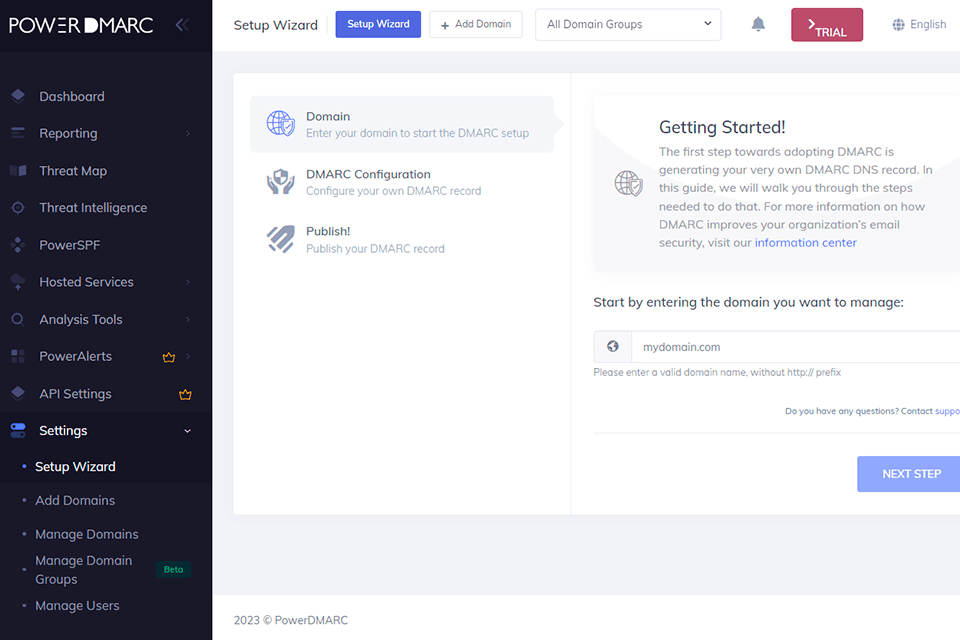Collapse the Settings submenu chevron
This screenshot has height=640, width=960.
click(187, 431)
